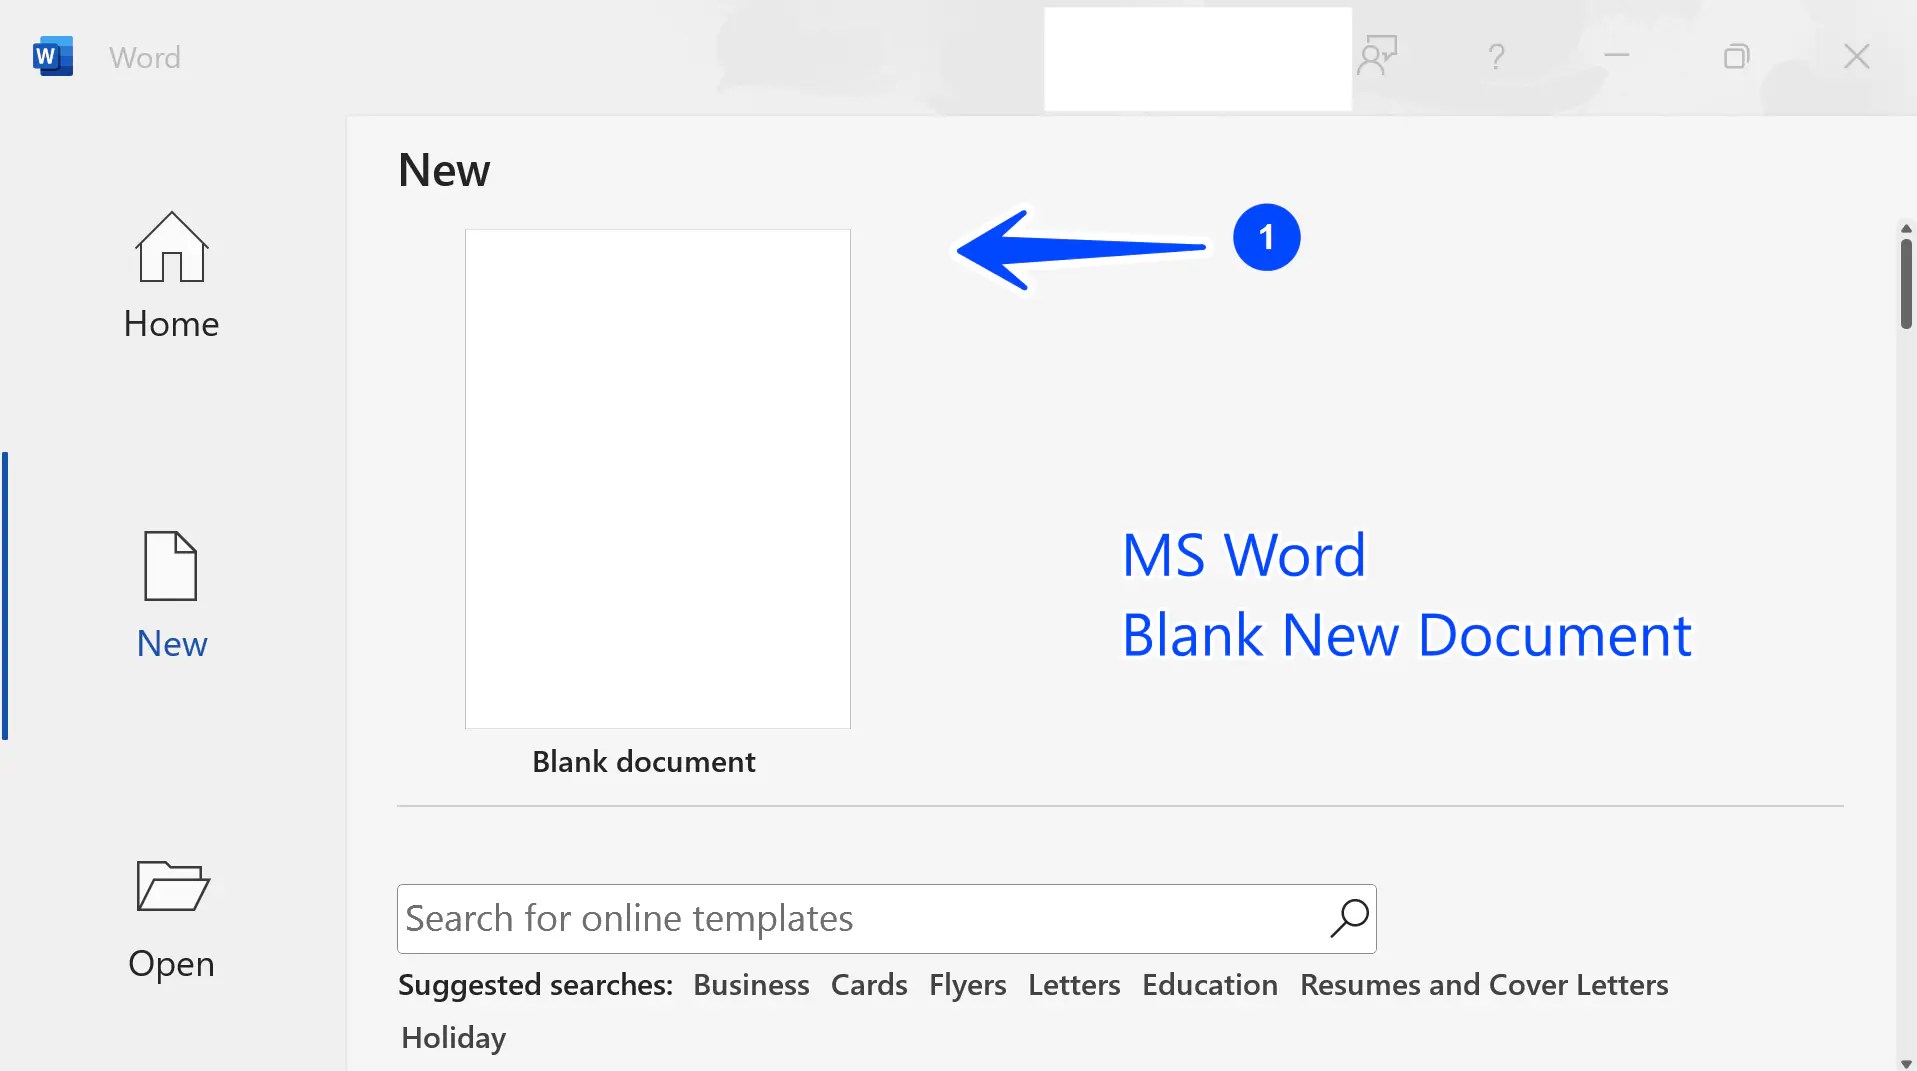Create a Blank document from thumbnail

point(658,479)
